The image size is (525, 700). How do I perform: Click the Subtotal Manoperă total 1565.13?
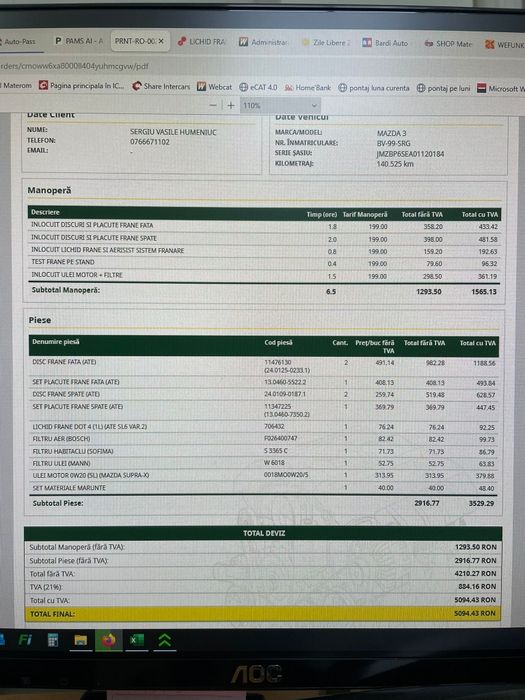pyautogui.click(x=484, y=292)
